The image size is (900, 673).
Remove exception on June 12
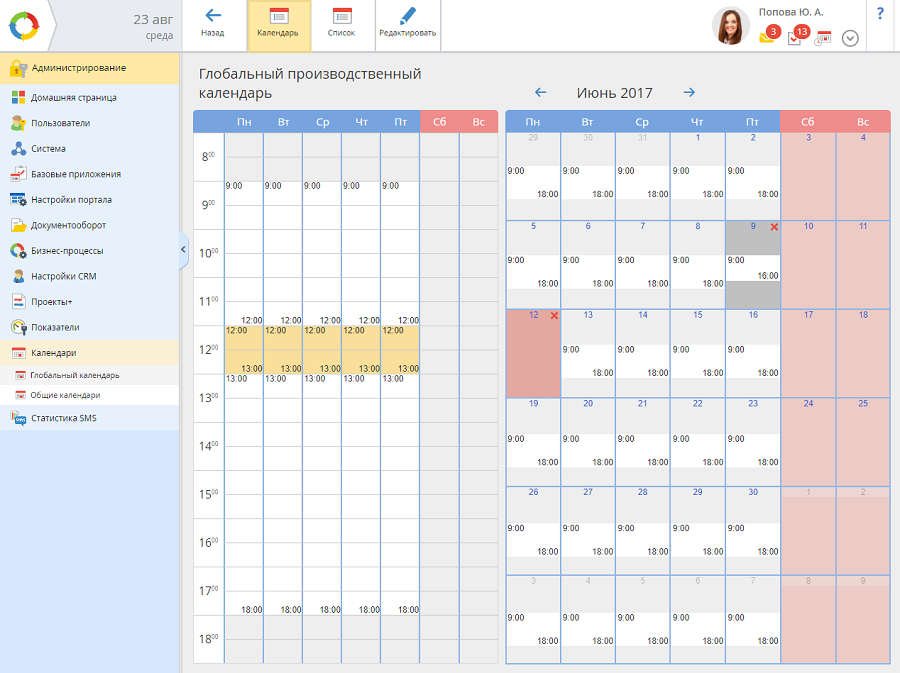pos(554,315)
